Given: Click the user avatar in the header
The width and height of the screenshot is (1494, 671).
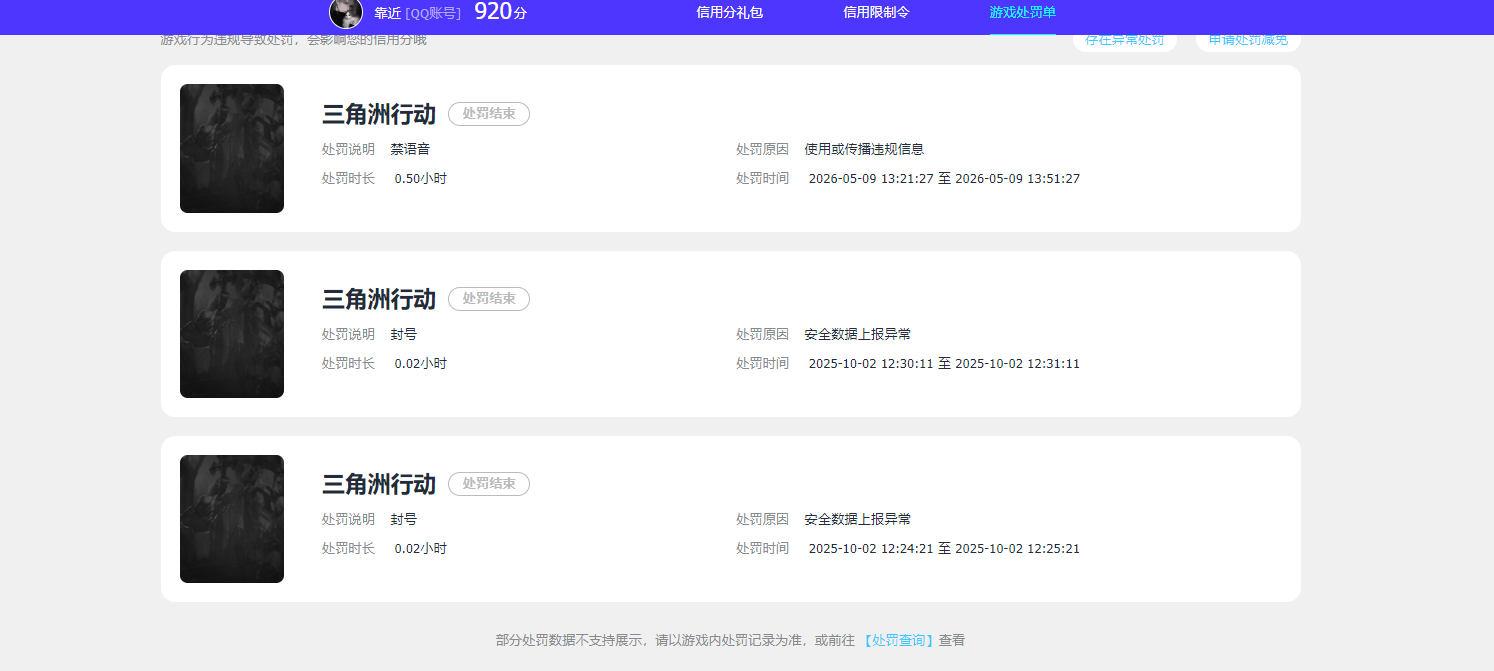Looking at the screenshot, I should tap(346, 13).
